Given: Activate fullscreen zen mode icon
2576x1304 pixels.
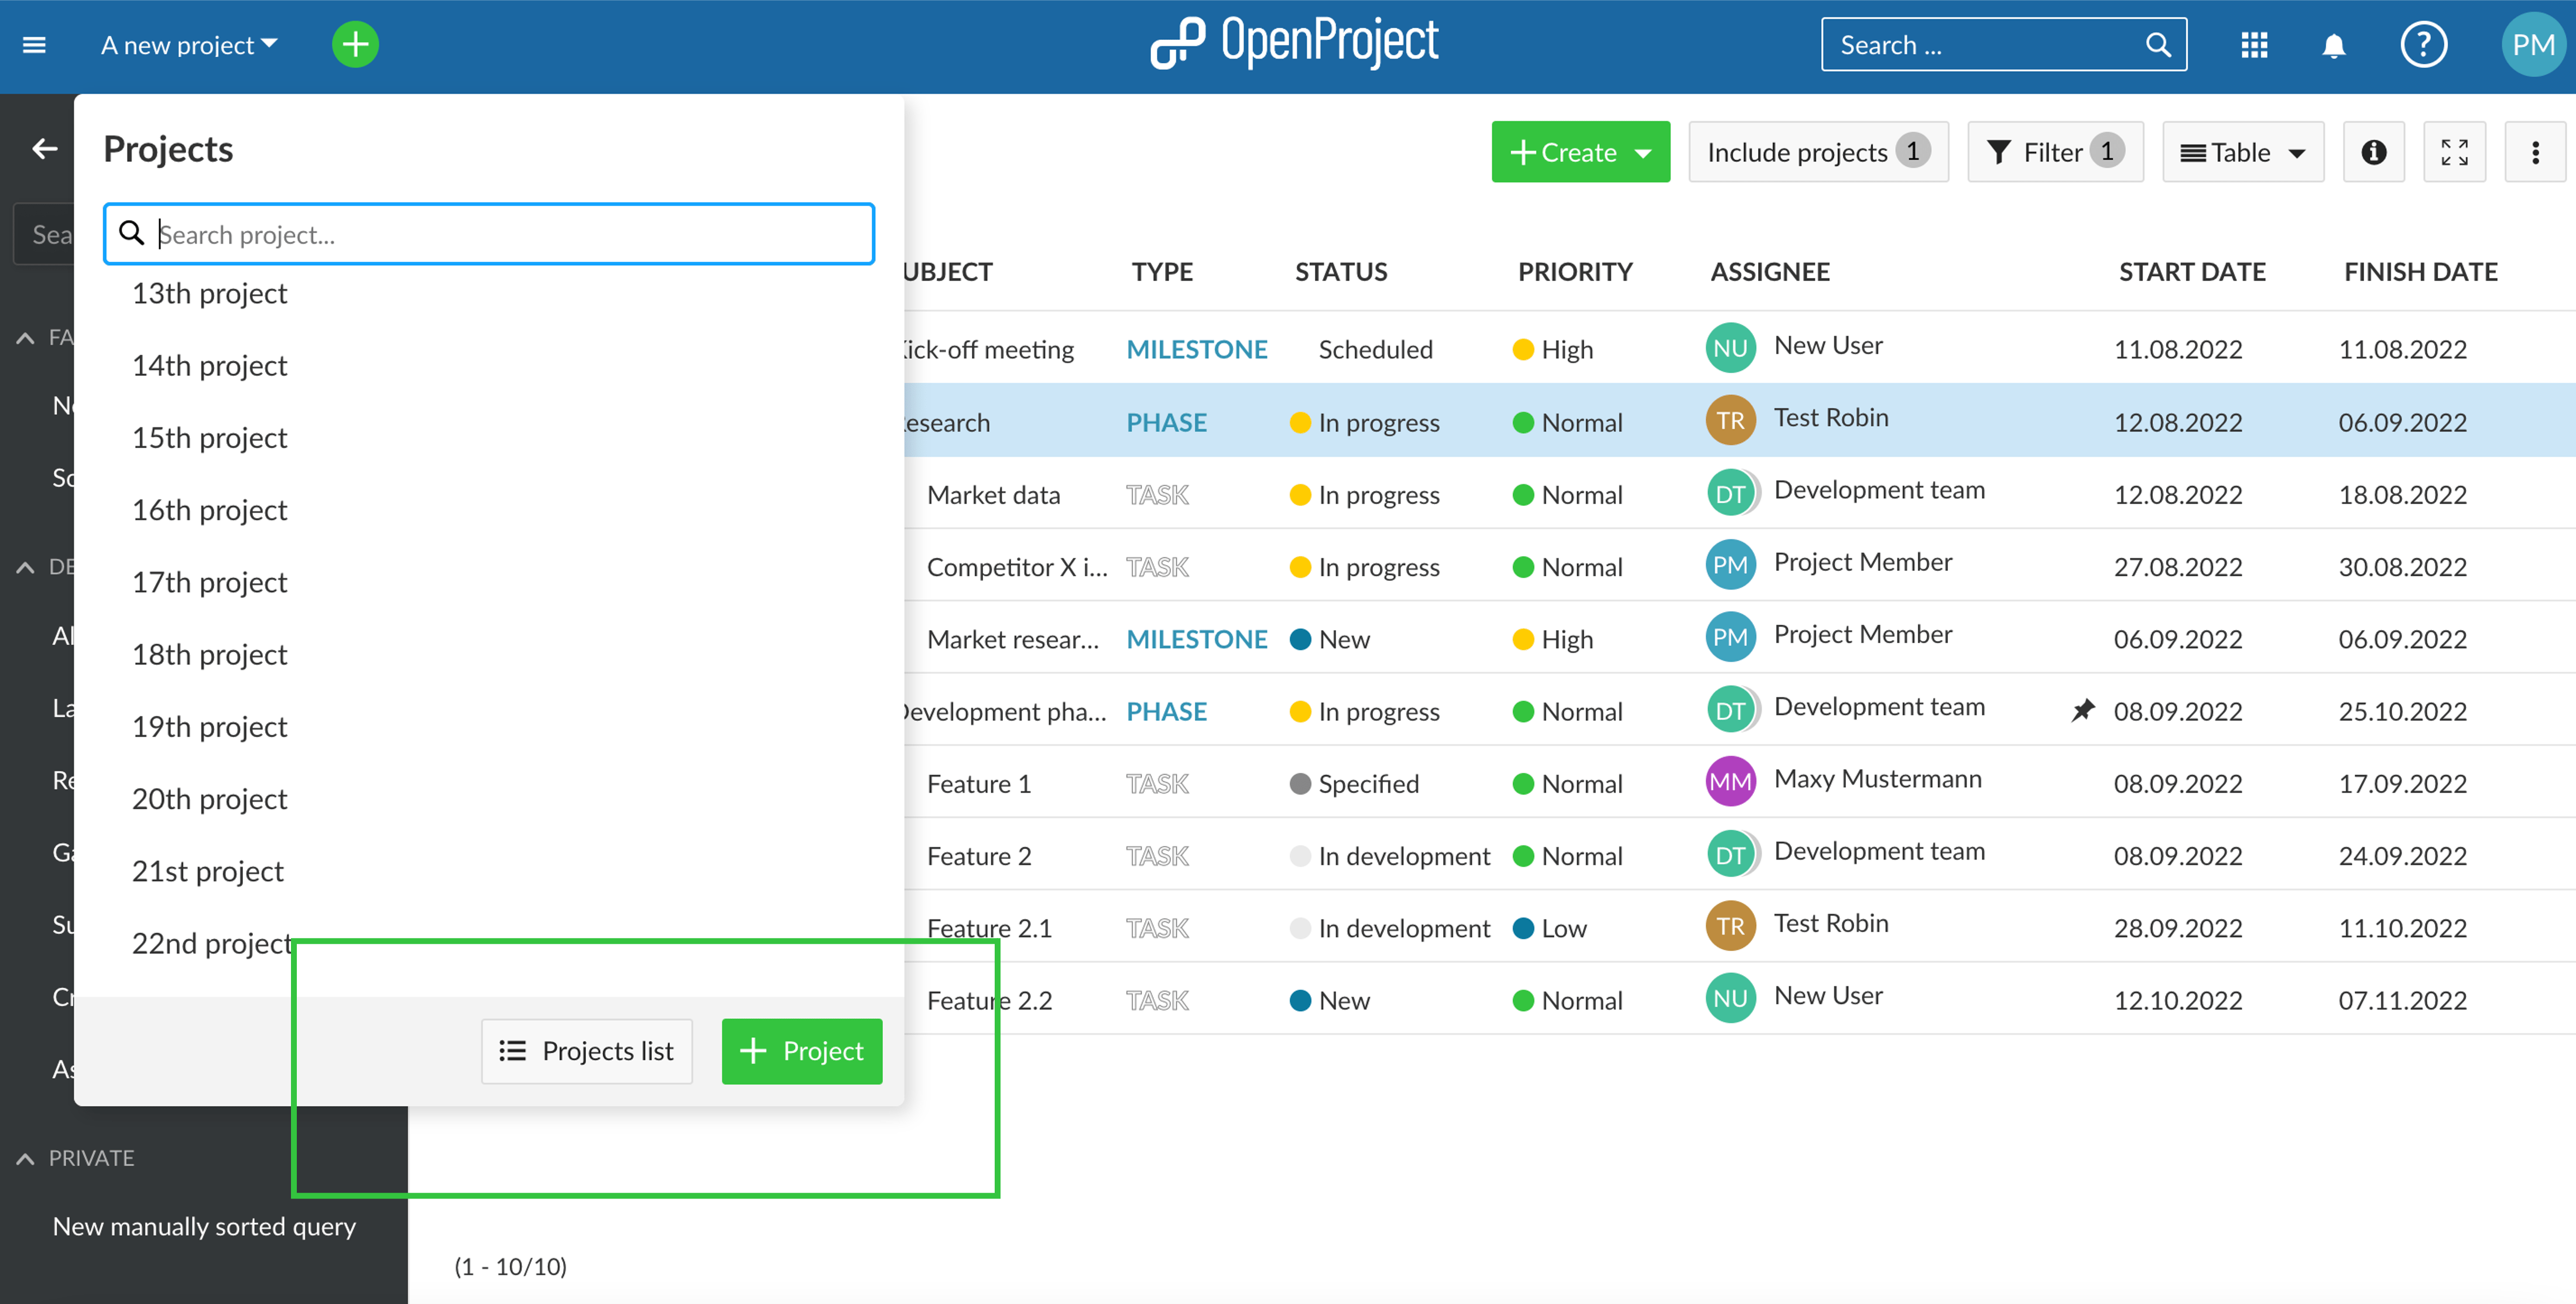Looking at the screenshot, I should click(x=2454, y=152).
